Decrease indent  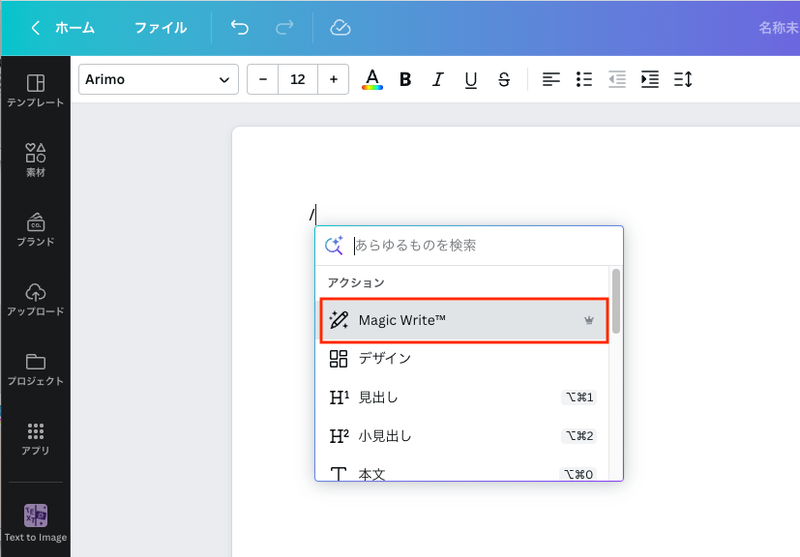[x=617, y=80]
